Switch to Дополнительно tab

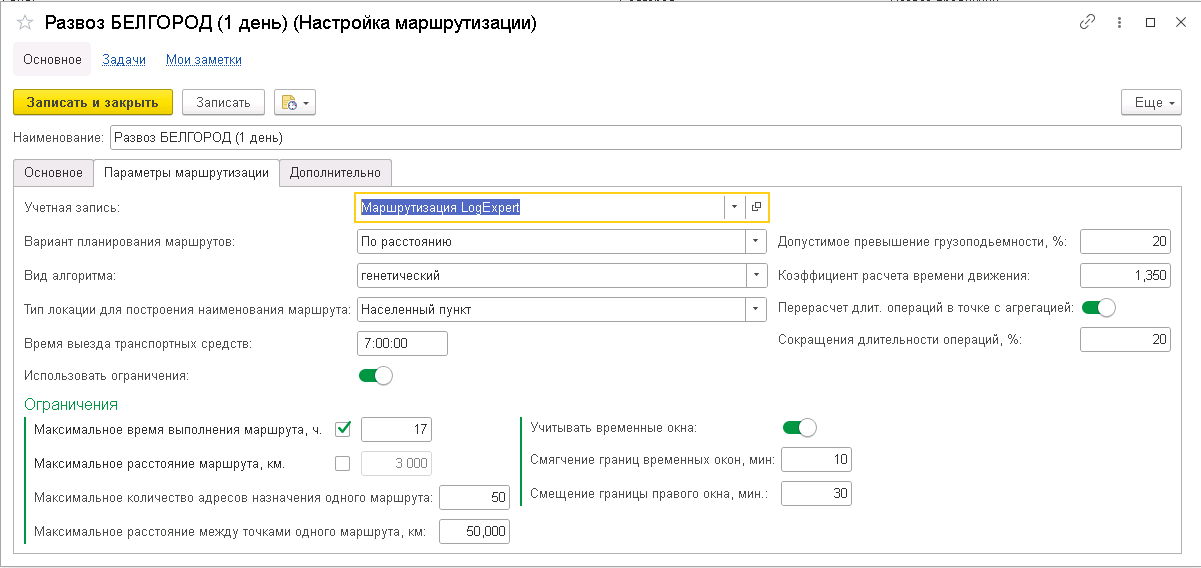[335, 172]
